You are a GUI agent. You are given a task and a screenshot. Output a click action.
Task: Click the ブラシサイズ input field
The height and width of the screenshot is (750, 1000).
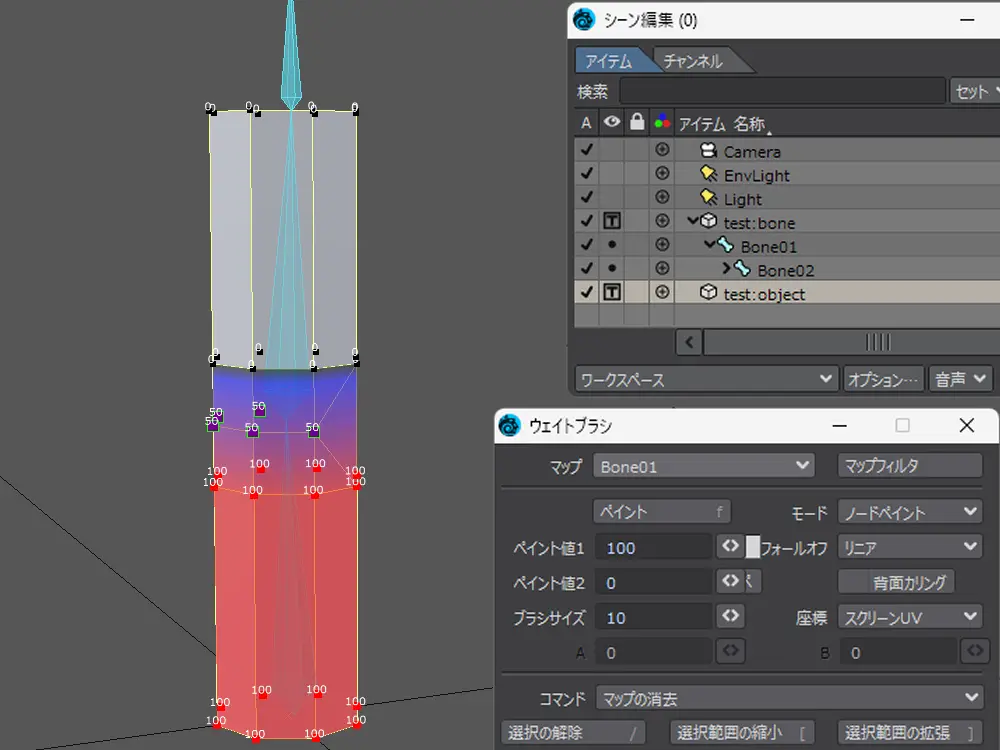pyautogui.click(x=652, y=617)
